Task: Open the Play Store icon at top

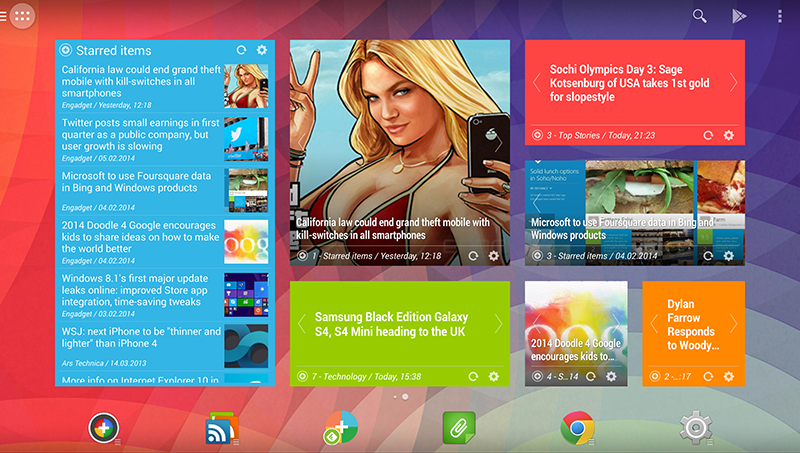Action: [x=739, y=16]
